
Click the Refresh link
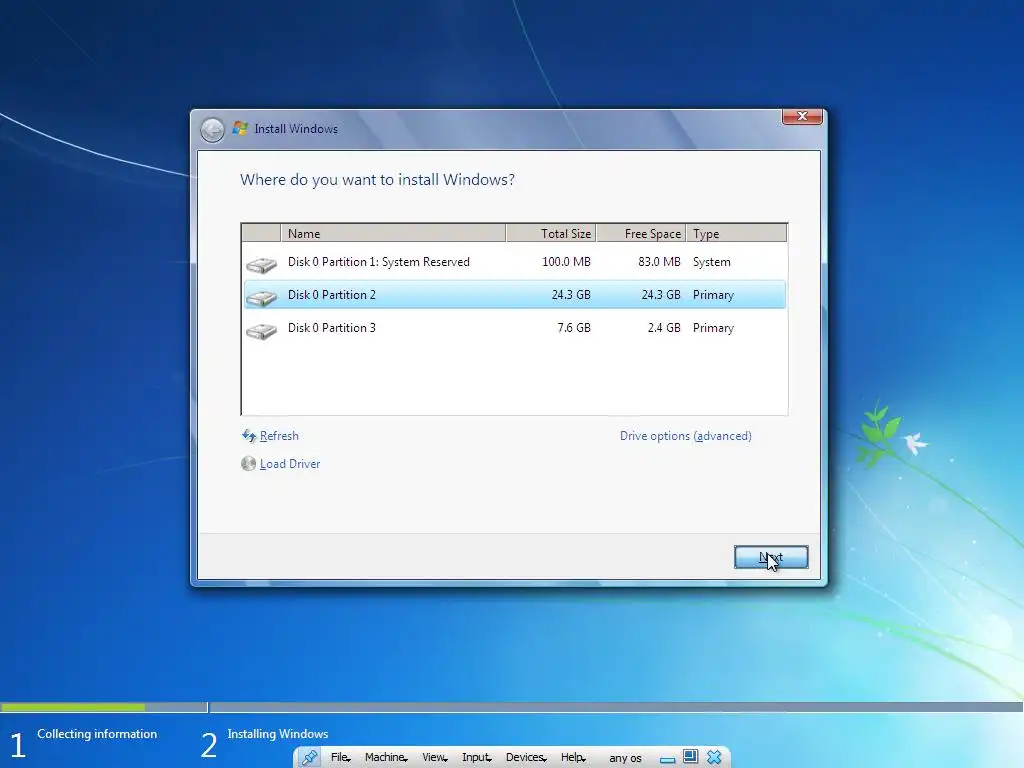click(x=279, y=436)
